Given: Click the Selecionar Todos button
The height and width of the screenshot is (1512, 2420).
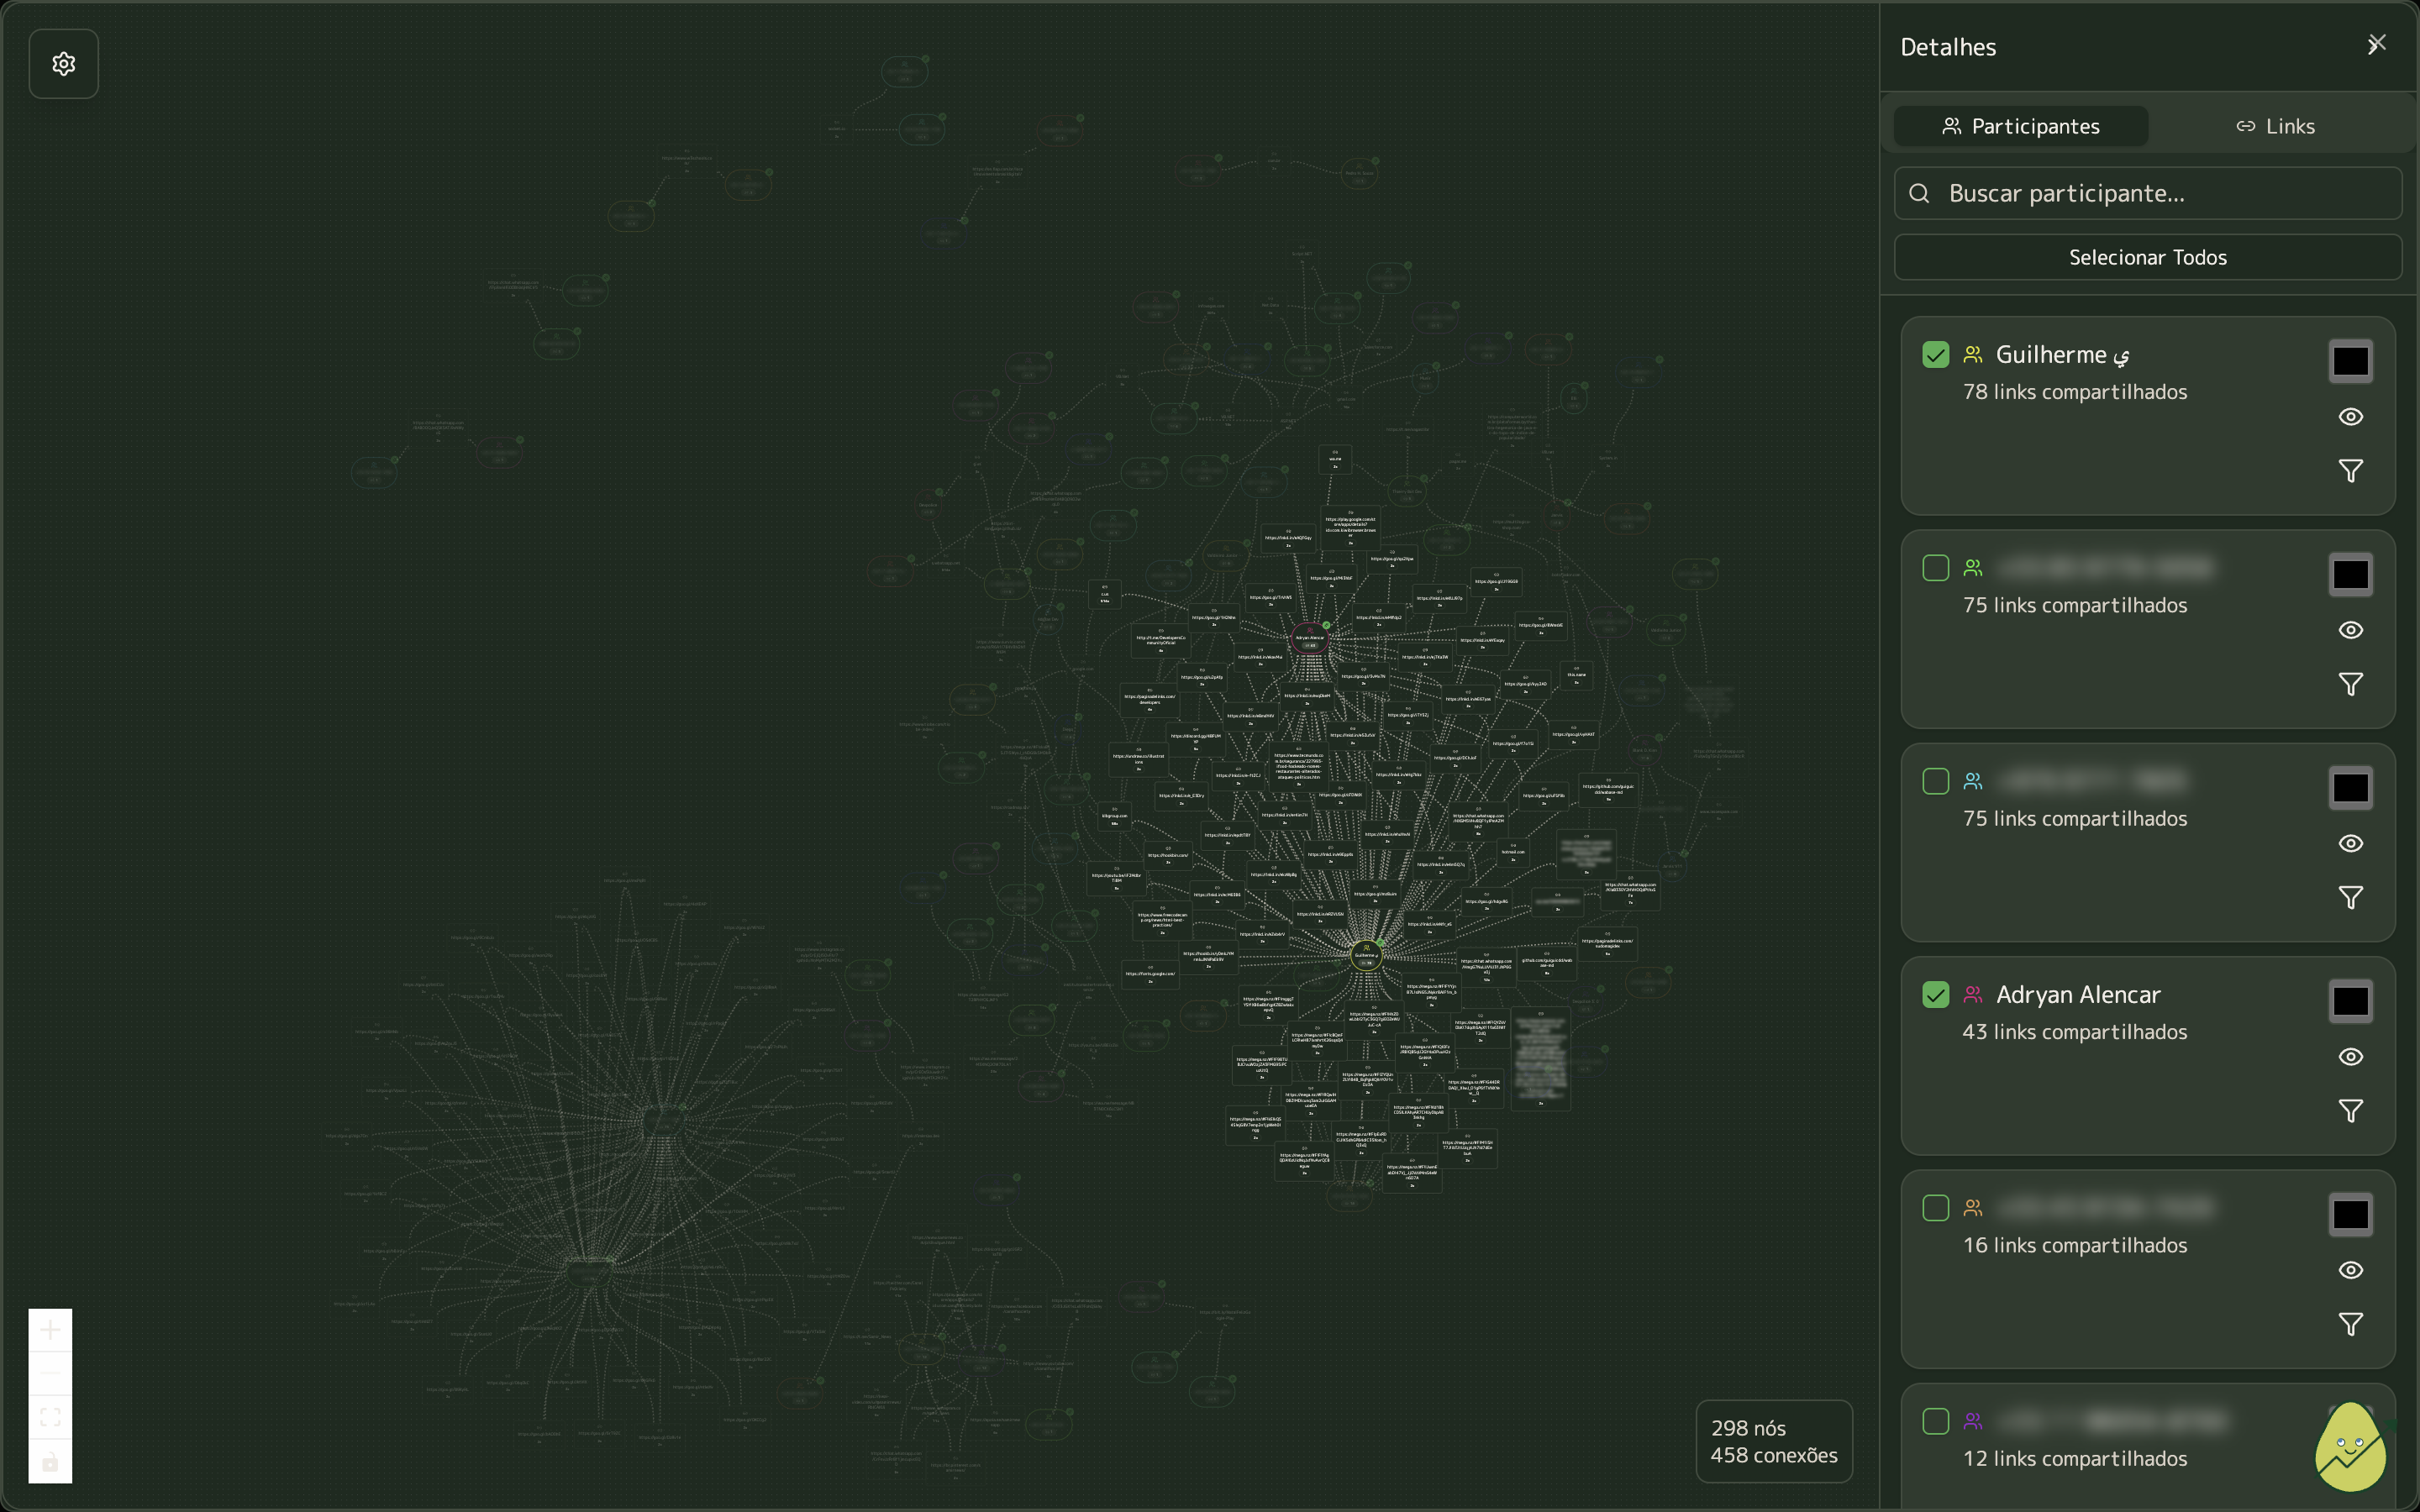Looking at the screenshot, I should [2147, 257].
